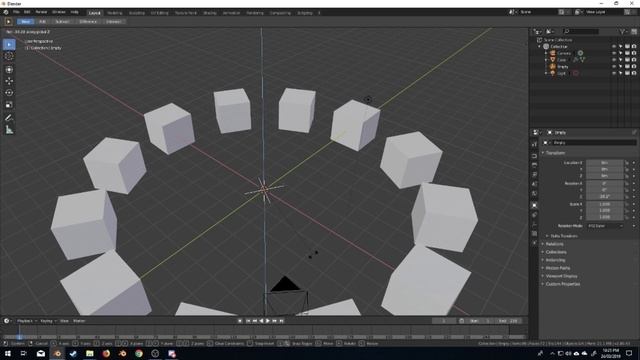Open the Windows Start menu
This screenshot has width=640, height=360.
click(x=7, y=353)
